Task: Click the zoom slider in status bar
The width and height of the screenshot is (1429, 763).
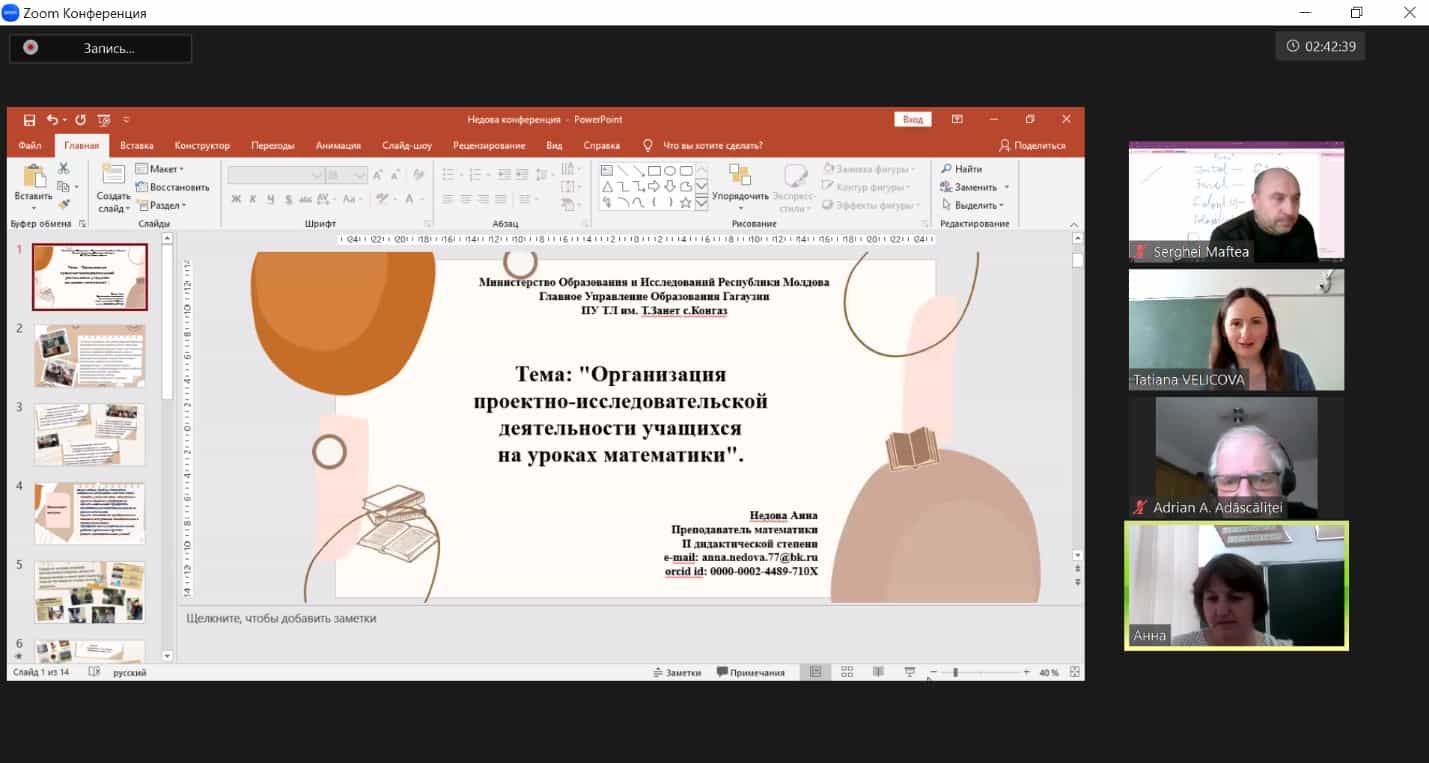Action: [x=980, y=672]
